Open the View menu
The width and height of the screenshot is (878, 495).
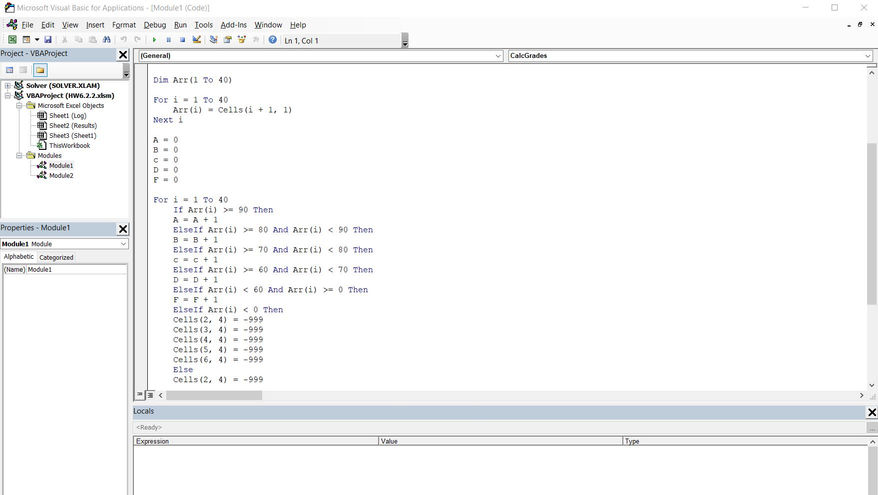click(70, 25)
